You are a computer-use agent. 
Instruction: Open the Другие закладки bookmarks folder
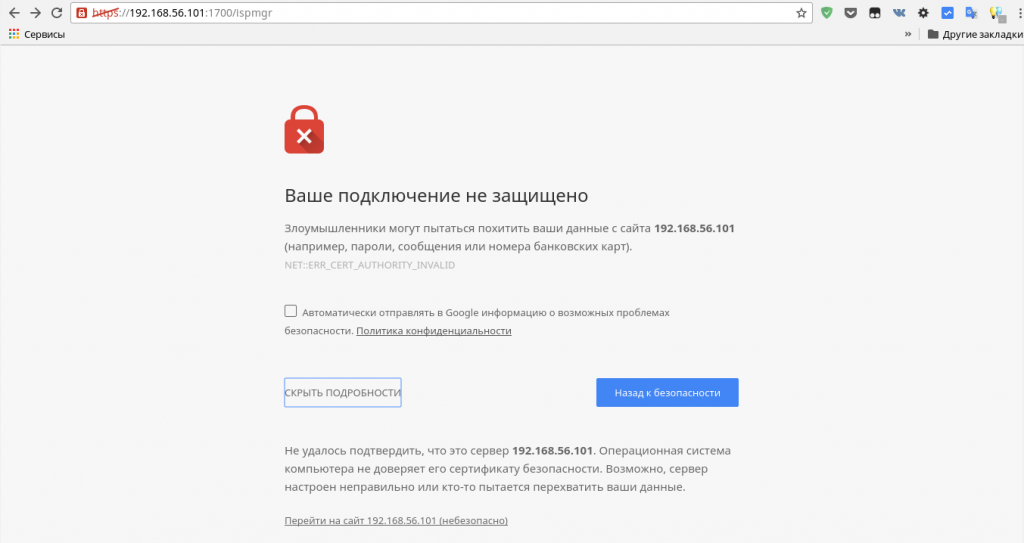point(969,34)
